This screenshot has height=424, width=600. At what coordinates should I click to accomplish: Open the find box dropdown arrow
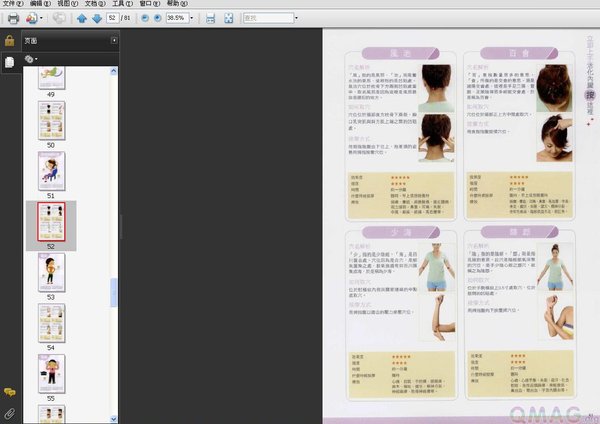click(295, 18)
